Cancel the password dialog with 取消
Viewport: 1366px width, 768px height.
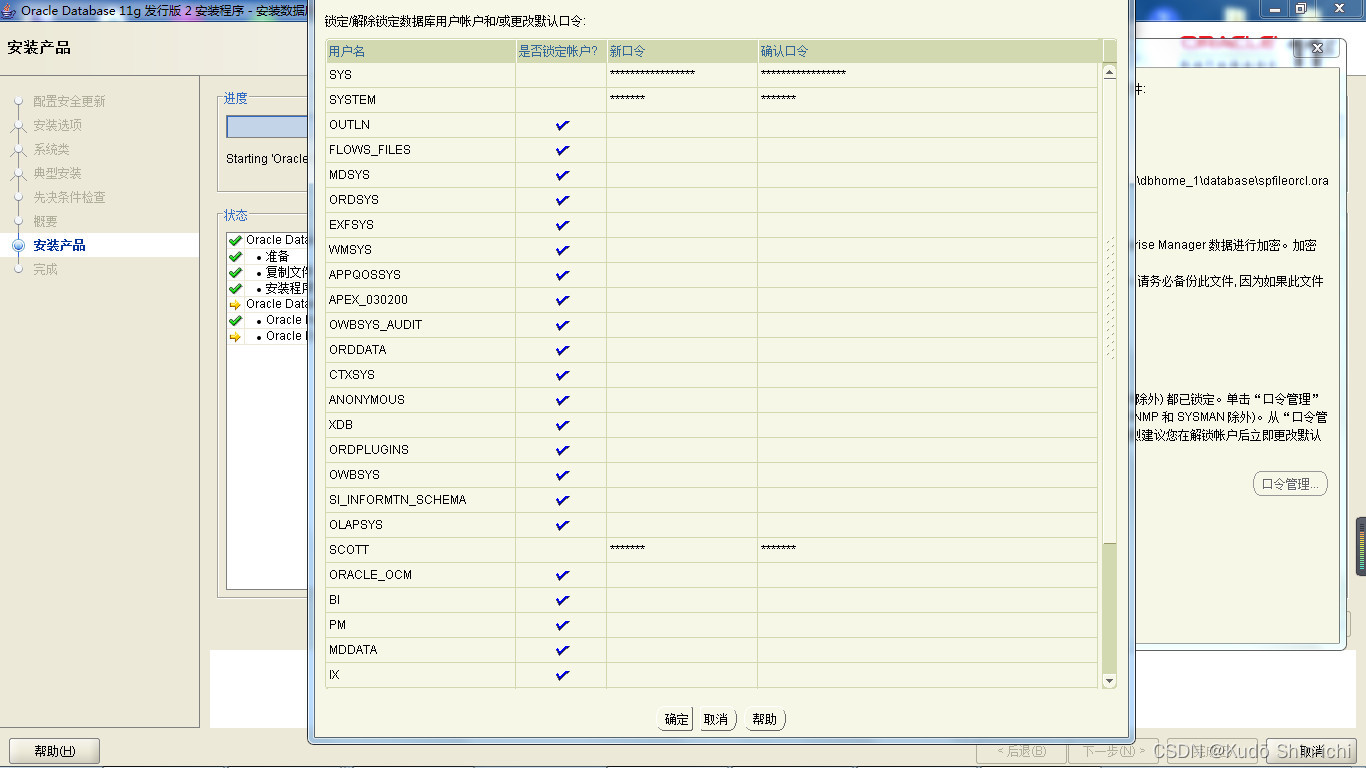point(716,719)
